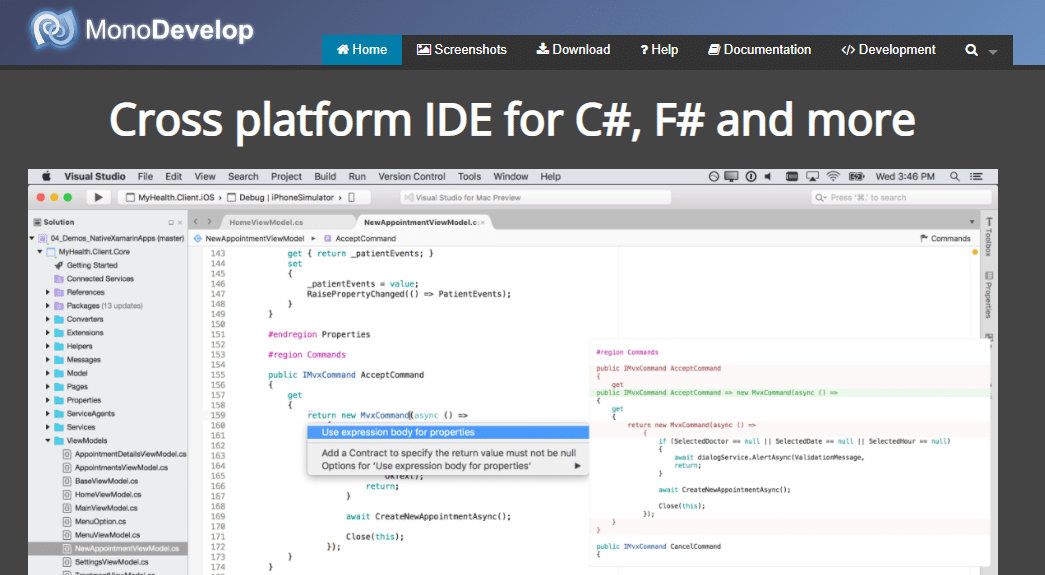
Task: Open the Help menu in the Mac menu bar
Action: pos(550,177)
